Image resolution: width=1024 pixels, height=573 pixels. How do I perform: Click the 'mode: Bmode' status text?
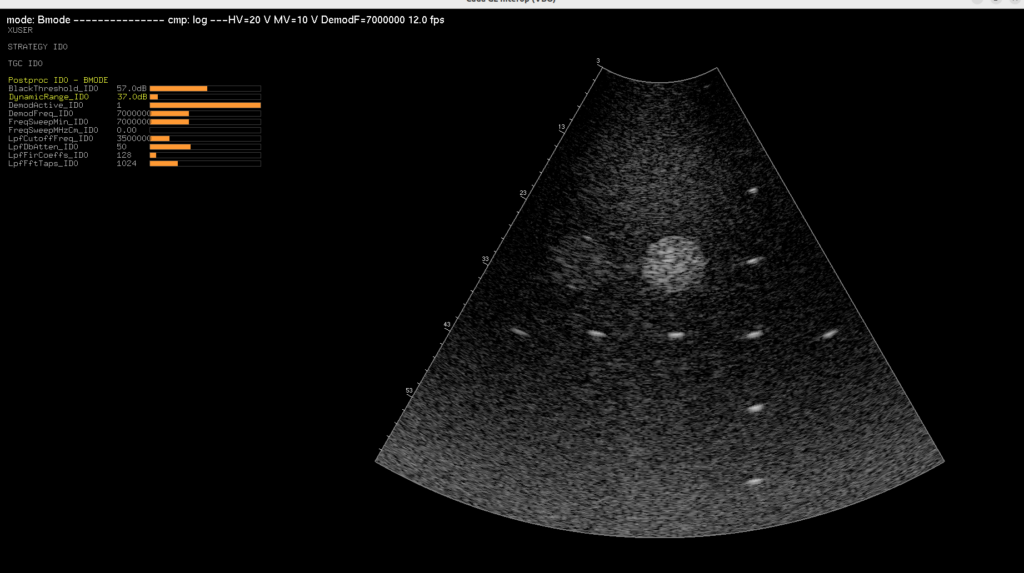coord(39,20)
